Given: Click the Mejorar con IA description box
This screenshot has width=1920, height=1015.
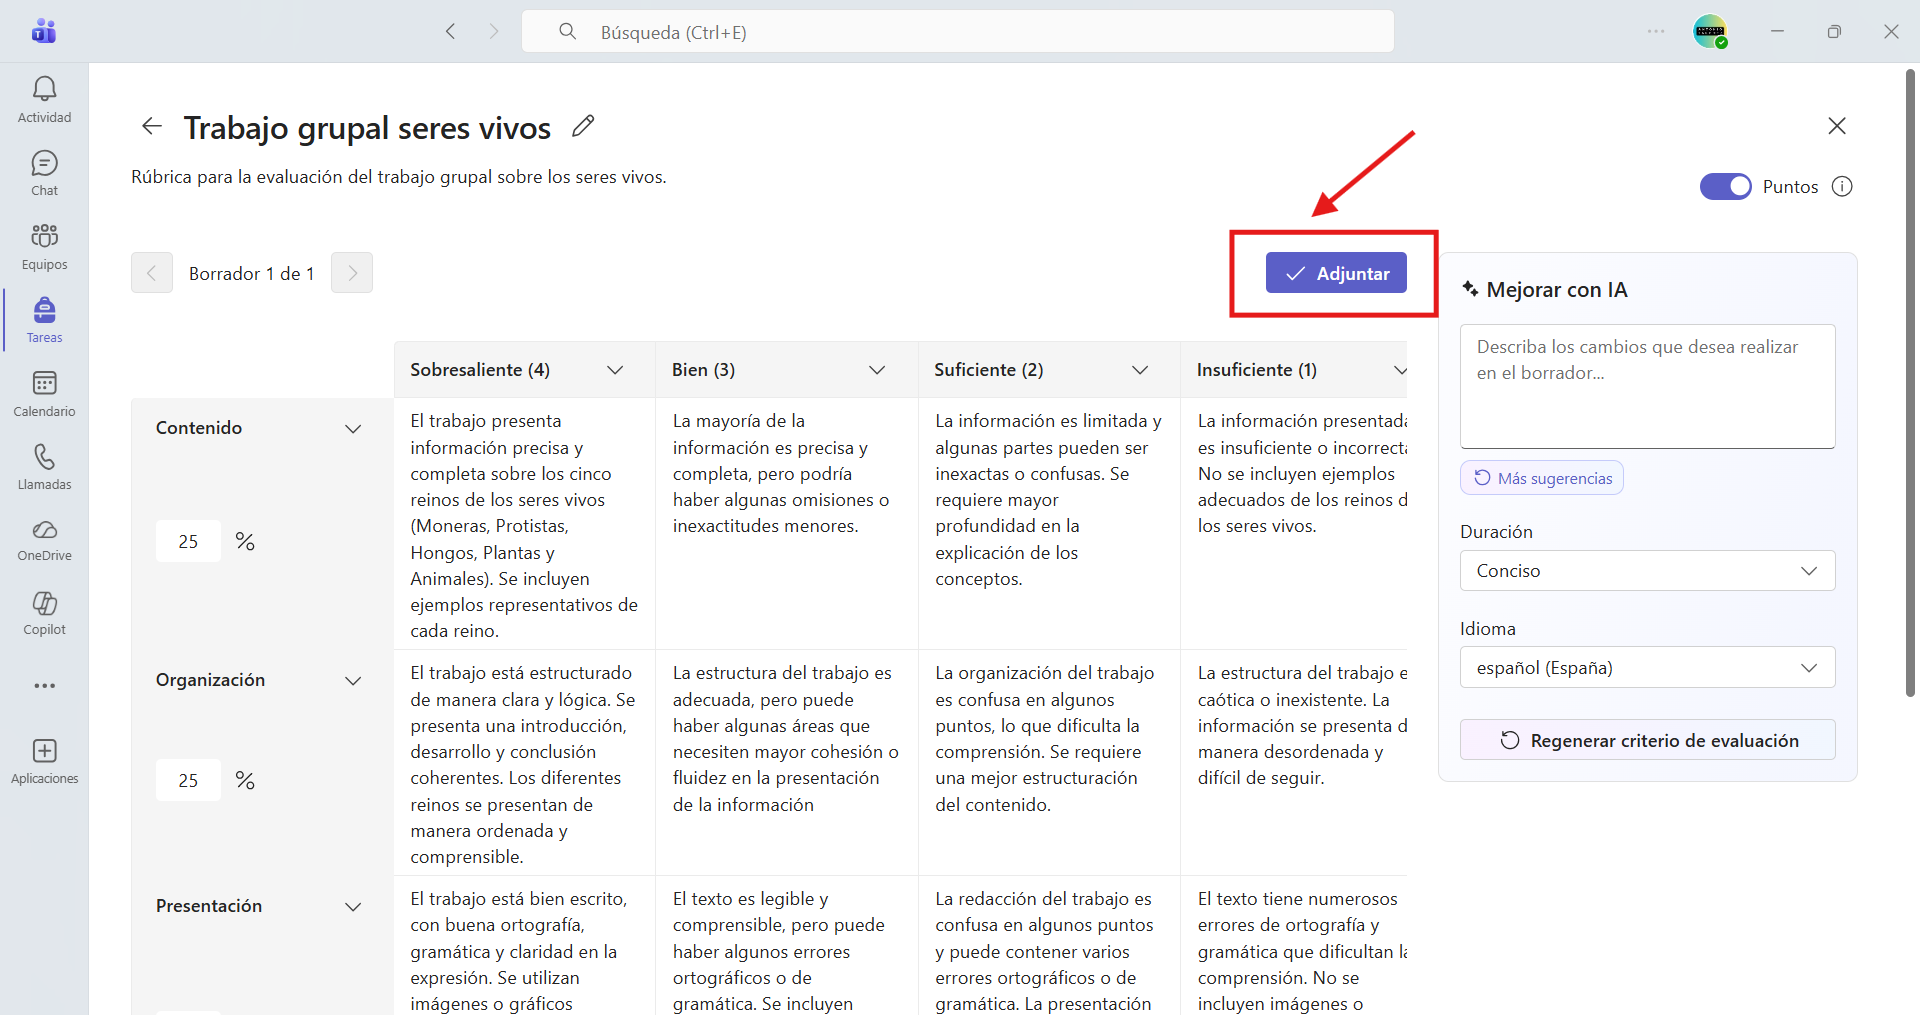Looking at the screenshot, I should point(1647,386).
